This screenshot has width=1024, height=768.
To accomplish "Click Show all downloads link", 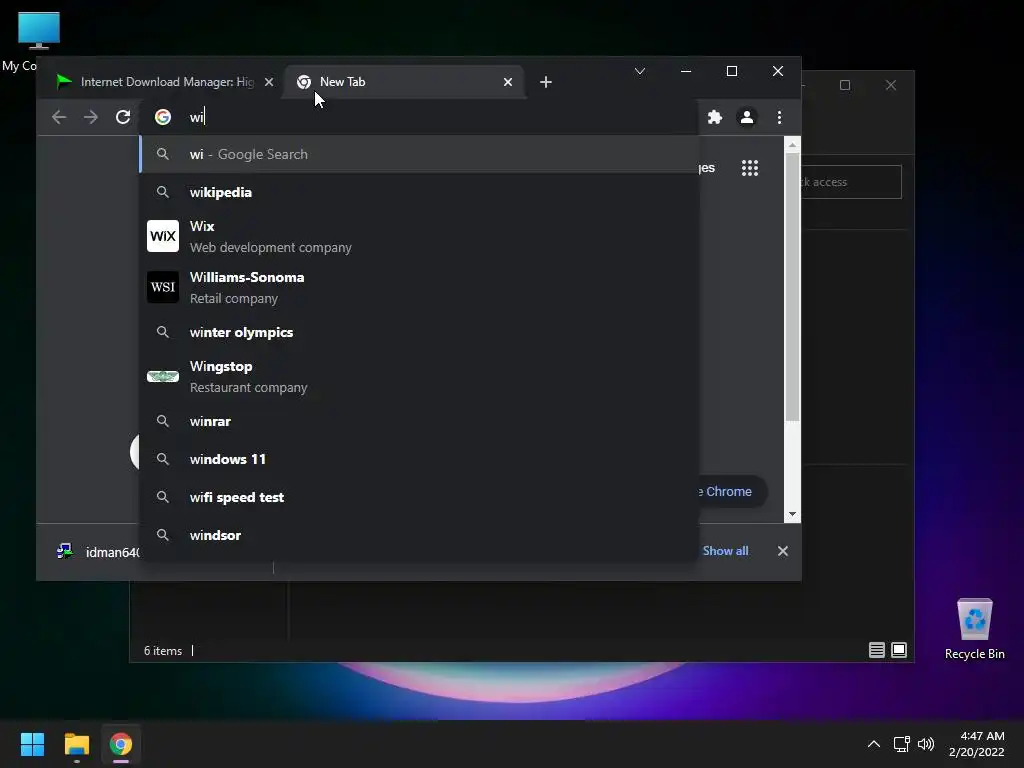I will (x=726, y=551).
